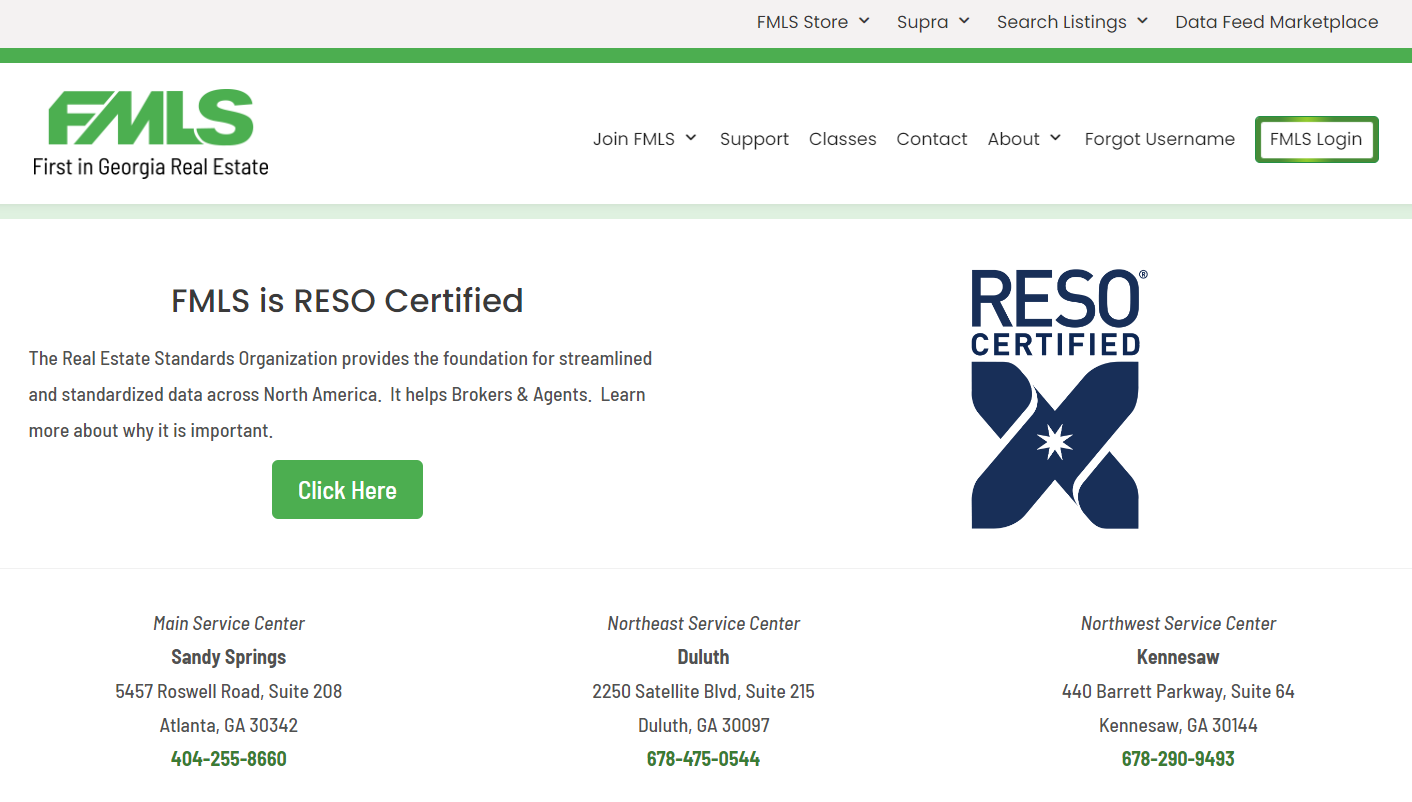Call Sandy Springs number 404-255-8660
Image resolution: width=1412 pixels, height=802 pixels.
click(229, 759)
